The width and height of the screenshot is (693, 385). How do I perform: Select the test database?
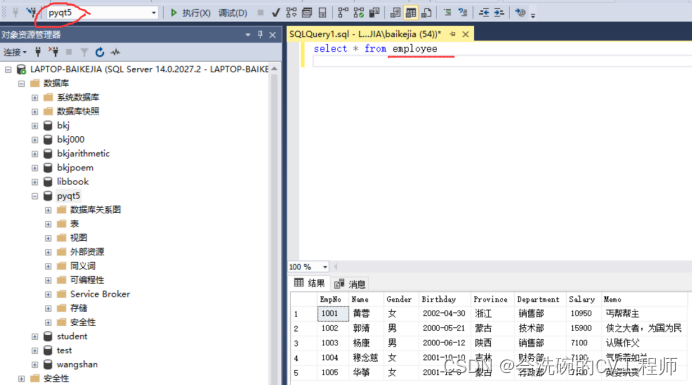64,351
